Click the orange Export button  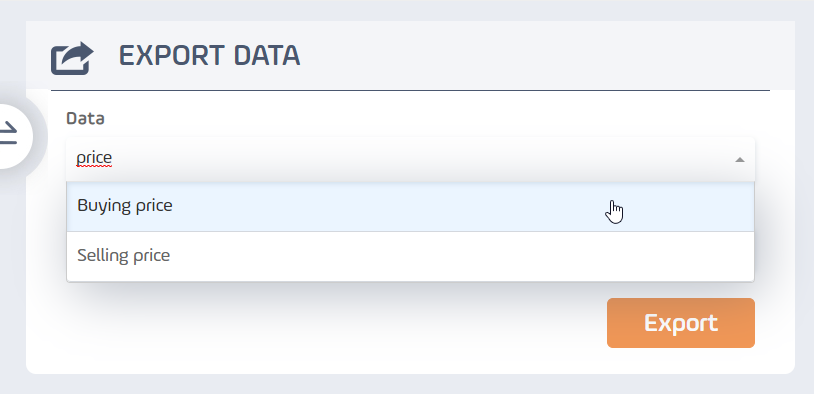pos(681,323)
